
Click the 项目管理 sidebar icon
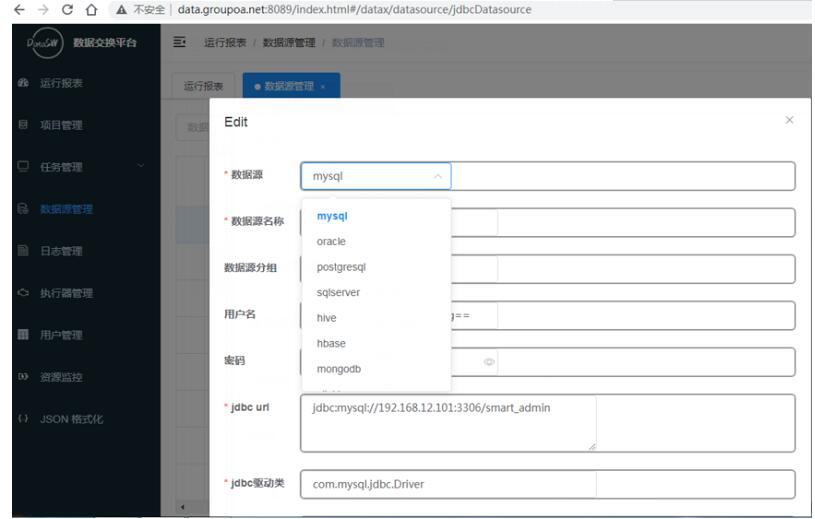pos(23,124)
